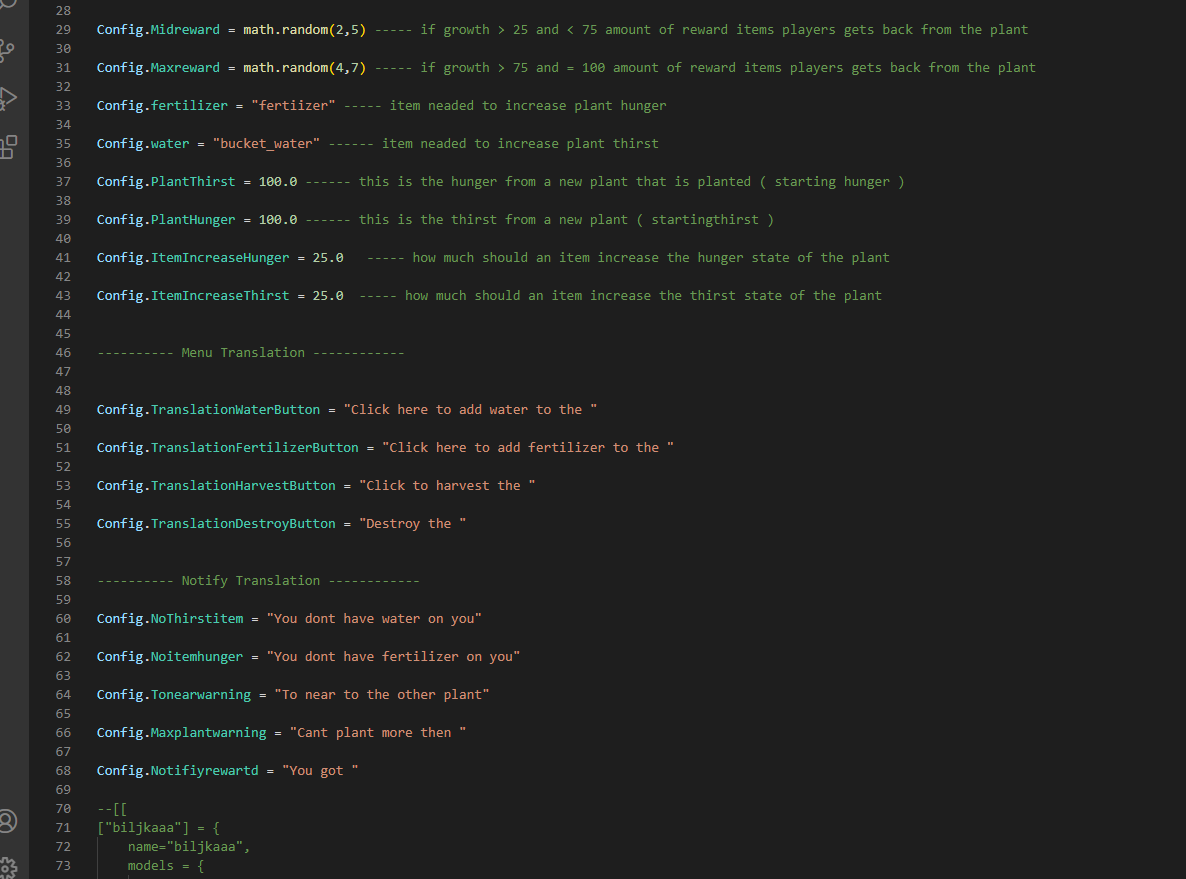Open the Source Control view
Viewport: 1186px width, 879px height.
pyautogui.click(x=7, y=50)
